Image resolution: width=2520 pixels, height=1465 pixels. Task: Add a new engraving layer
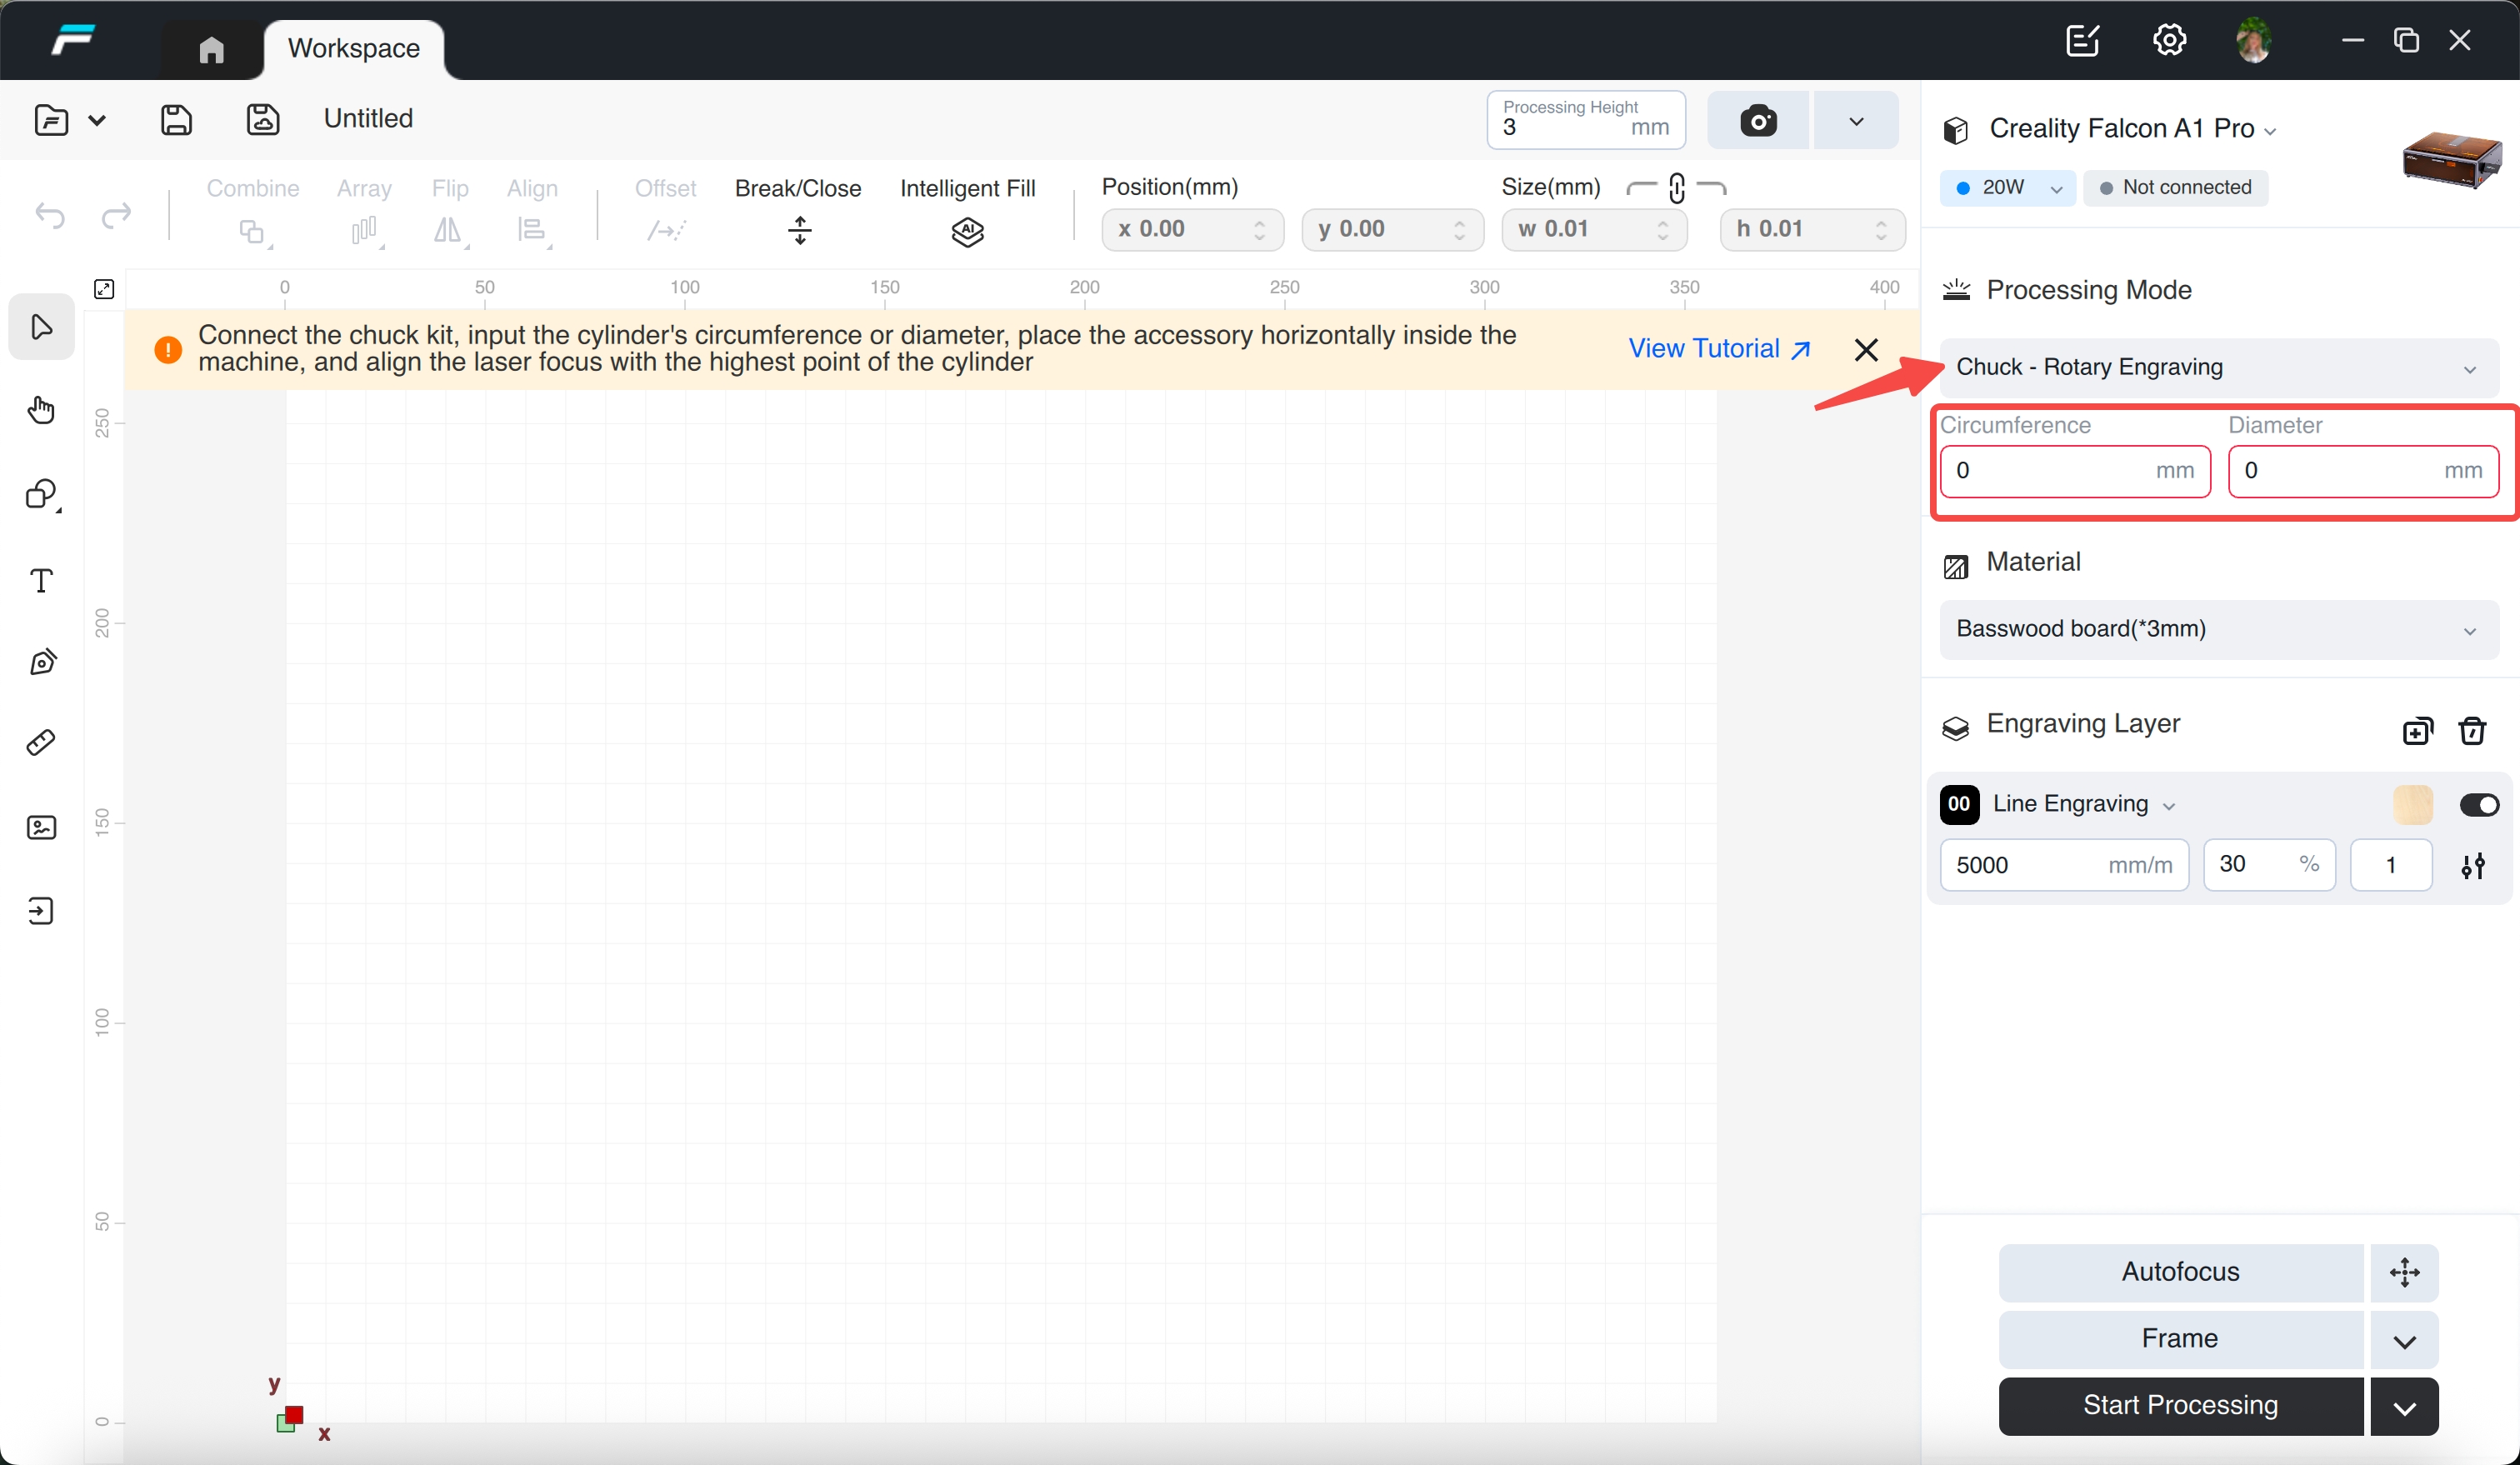pos(2417,731)
